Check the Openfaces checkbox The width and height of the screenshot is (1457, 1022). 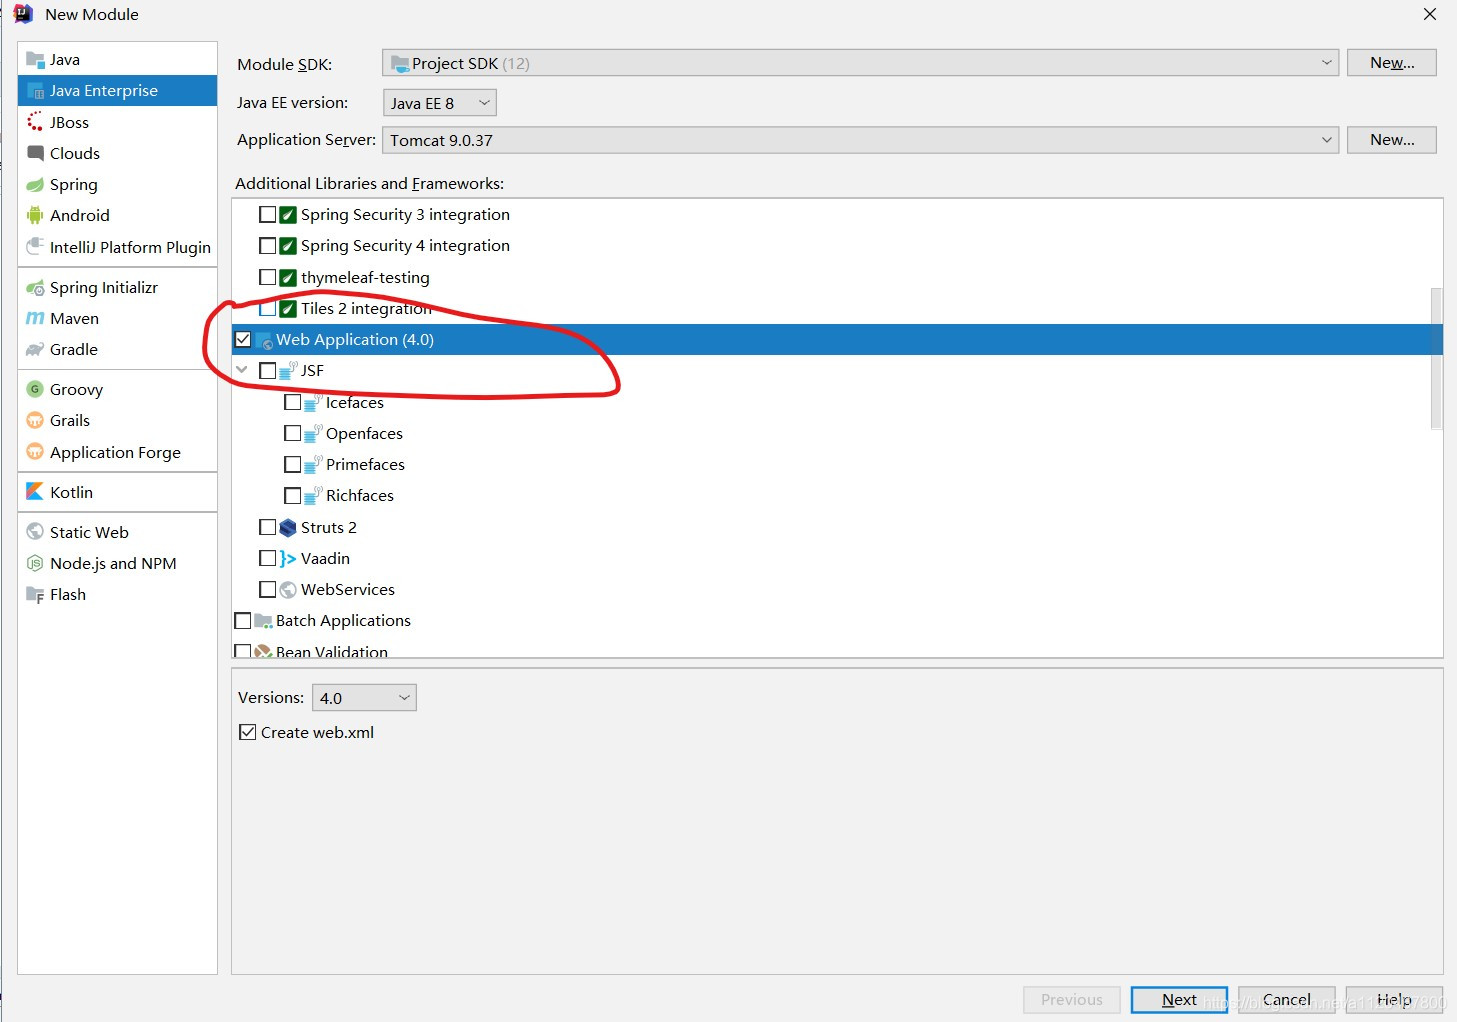293,433
